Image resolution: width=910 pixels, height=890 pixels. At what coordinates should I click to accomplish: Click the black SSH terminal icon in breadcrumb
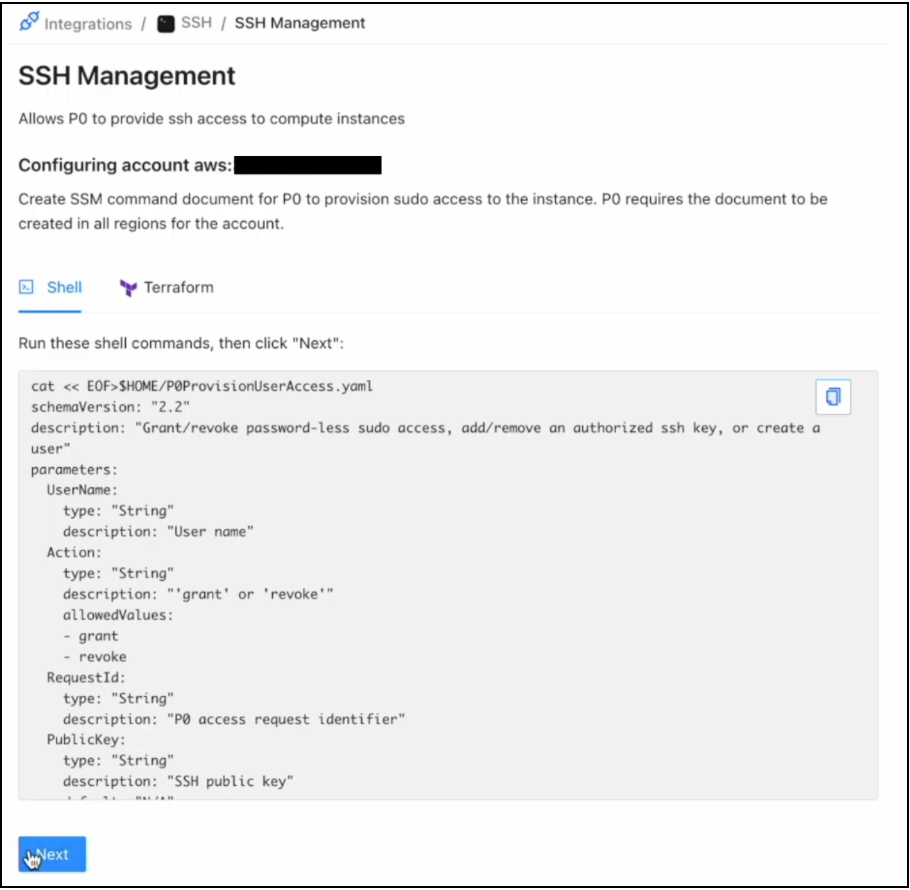166,24
